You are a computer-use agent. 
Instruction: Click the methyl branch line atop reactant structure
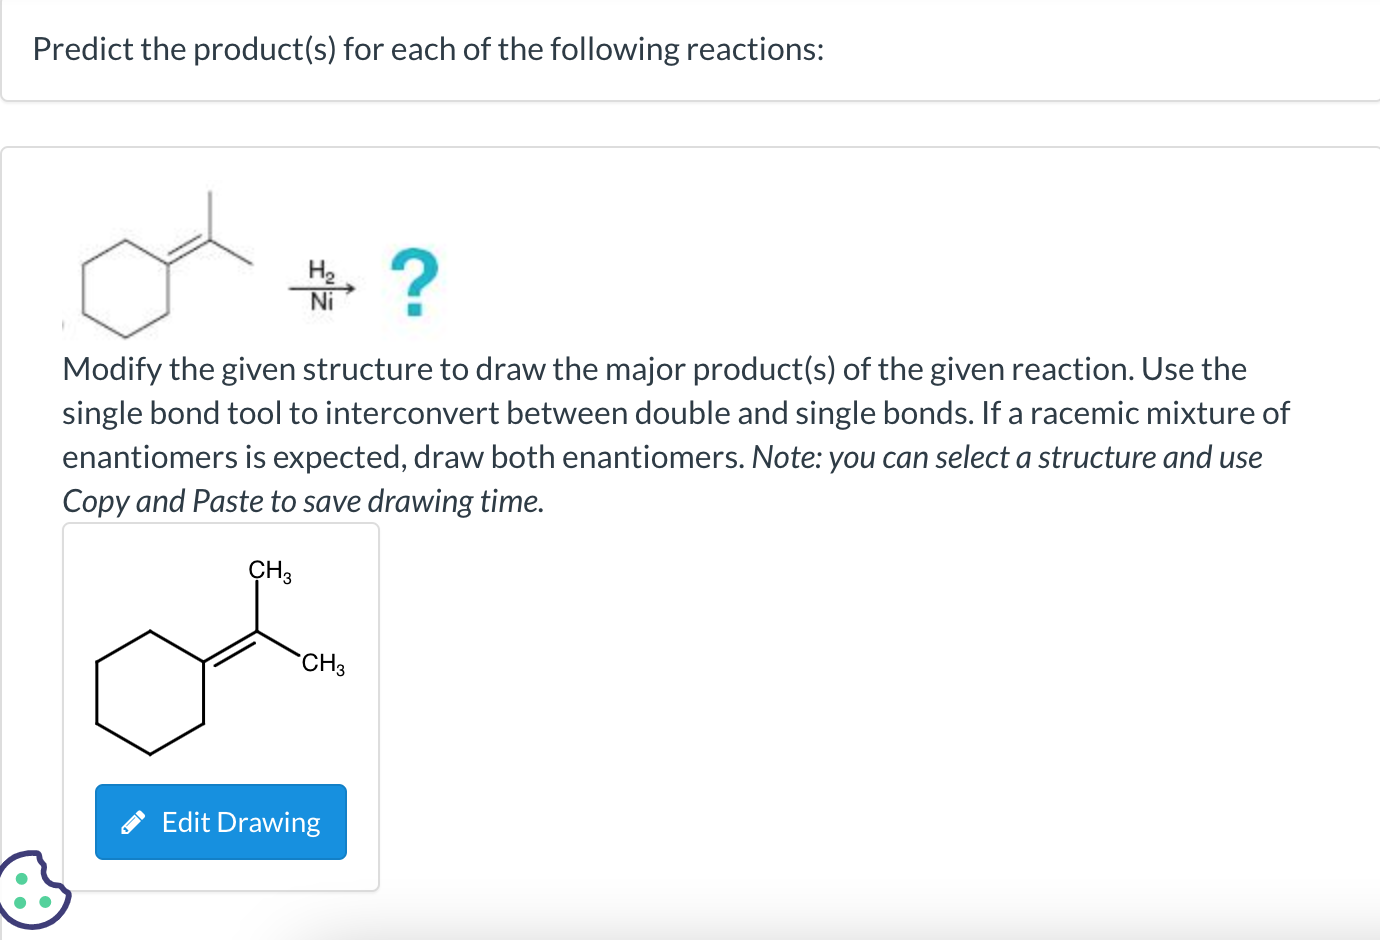209,214
